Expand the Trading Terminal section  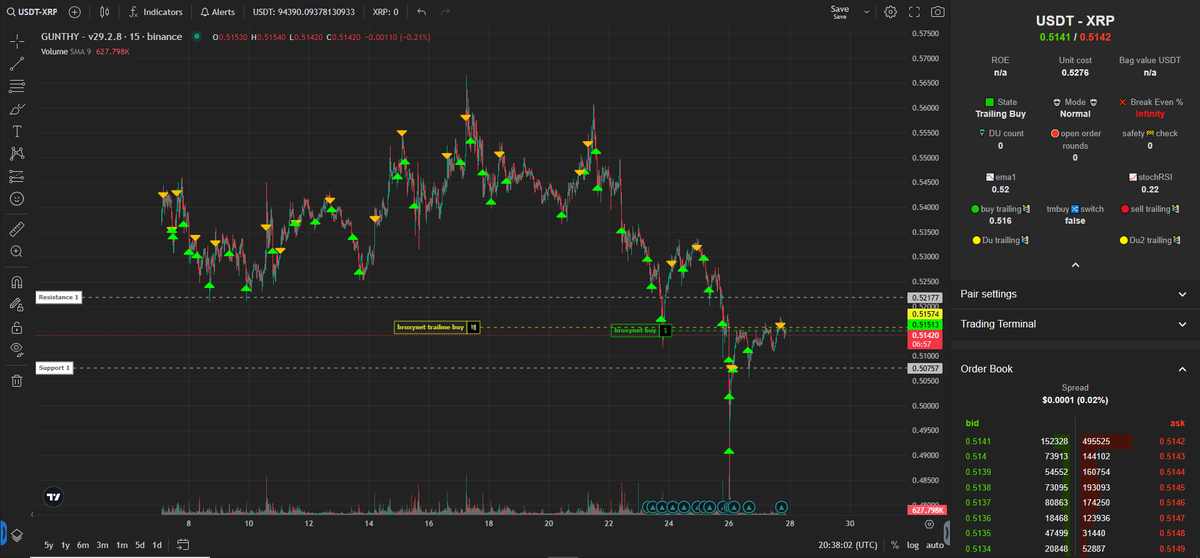pos(1075,324)
